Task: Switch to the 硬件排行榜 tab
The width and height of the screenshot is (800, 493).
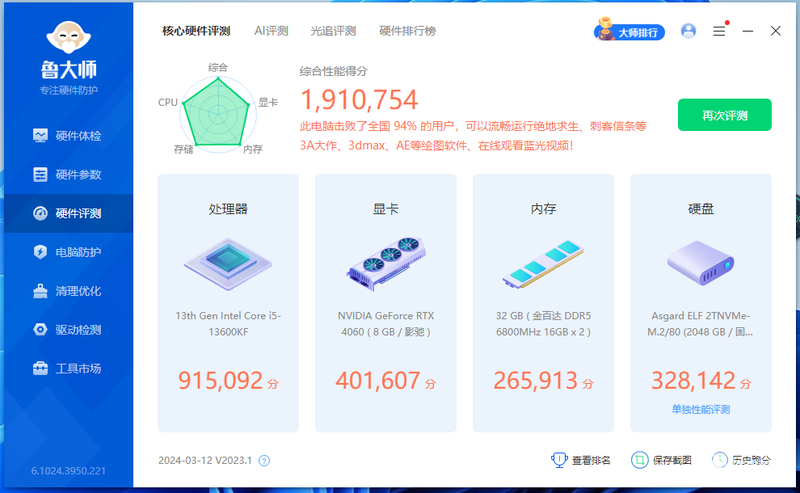Action: pos(408,31)
